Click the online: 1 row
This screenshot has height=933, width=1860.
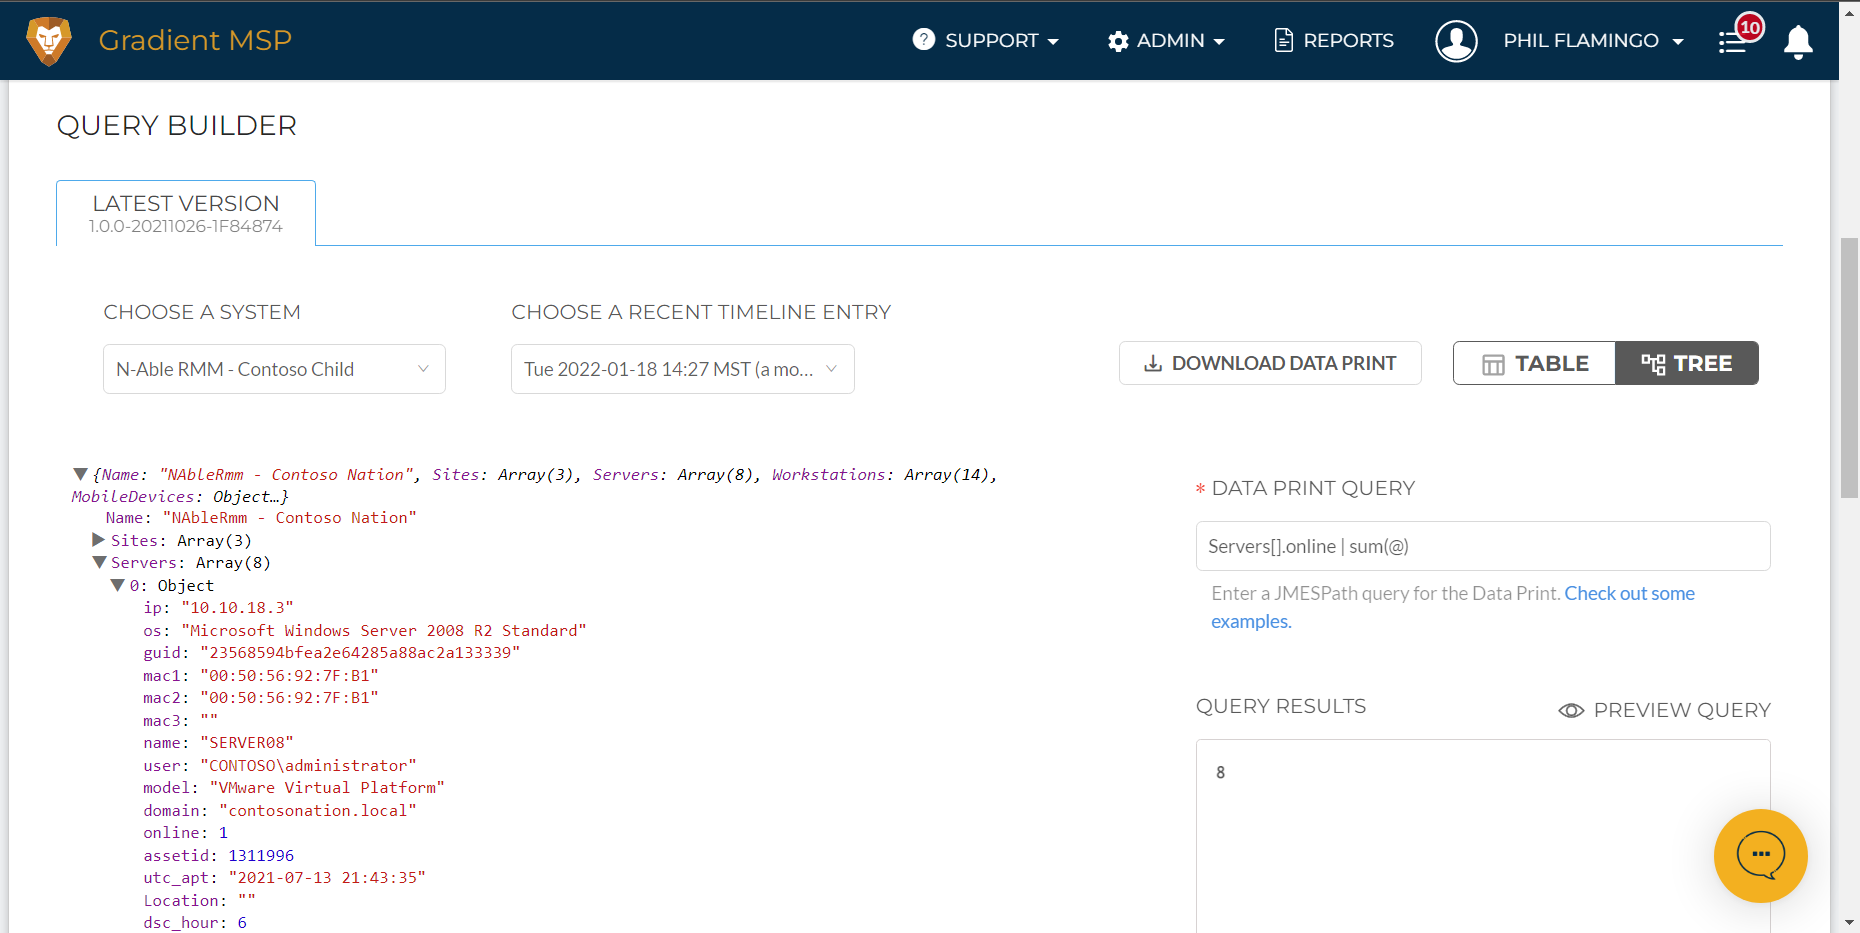pyautogui.click(x=186, y=833)
